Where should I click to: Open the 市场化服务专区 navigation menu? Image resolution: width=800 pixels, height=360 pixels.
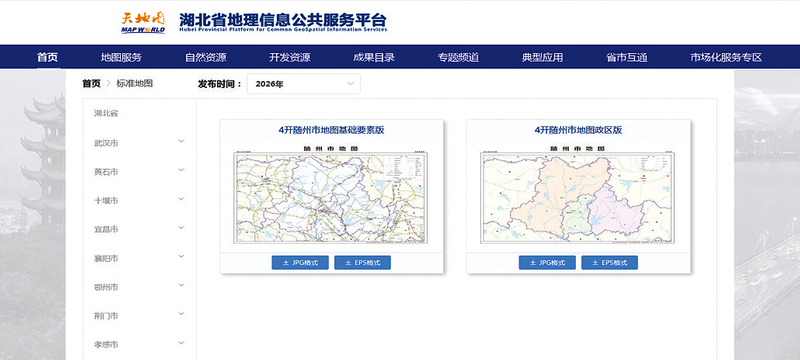[x=726, y=58]
